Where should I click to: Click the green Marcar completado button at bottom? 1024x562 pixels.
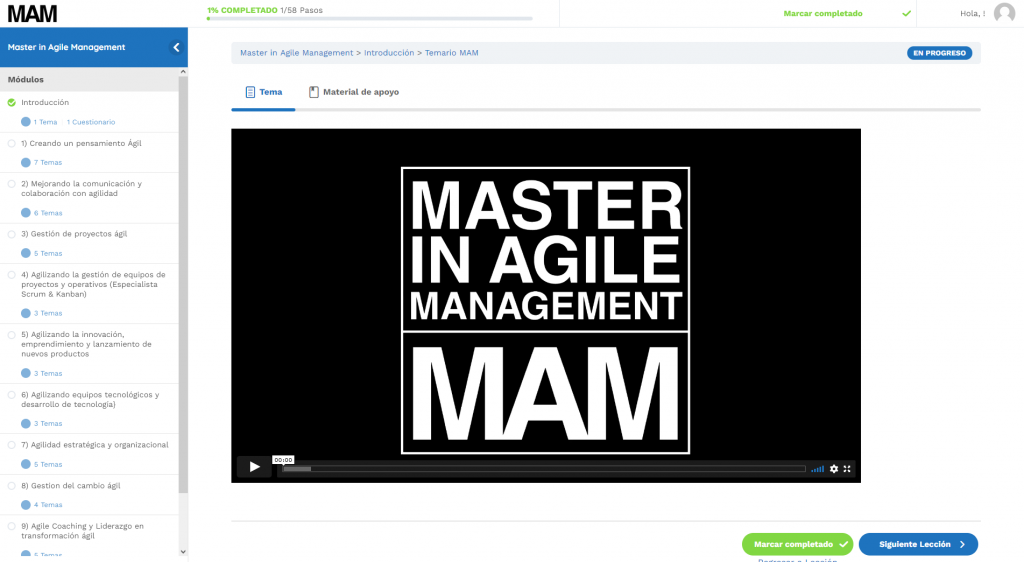pos(797,544)
